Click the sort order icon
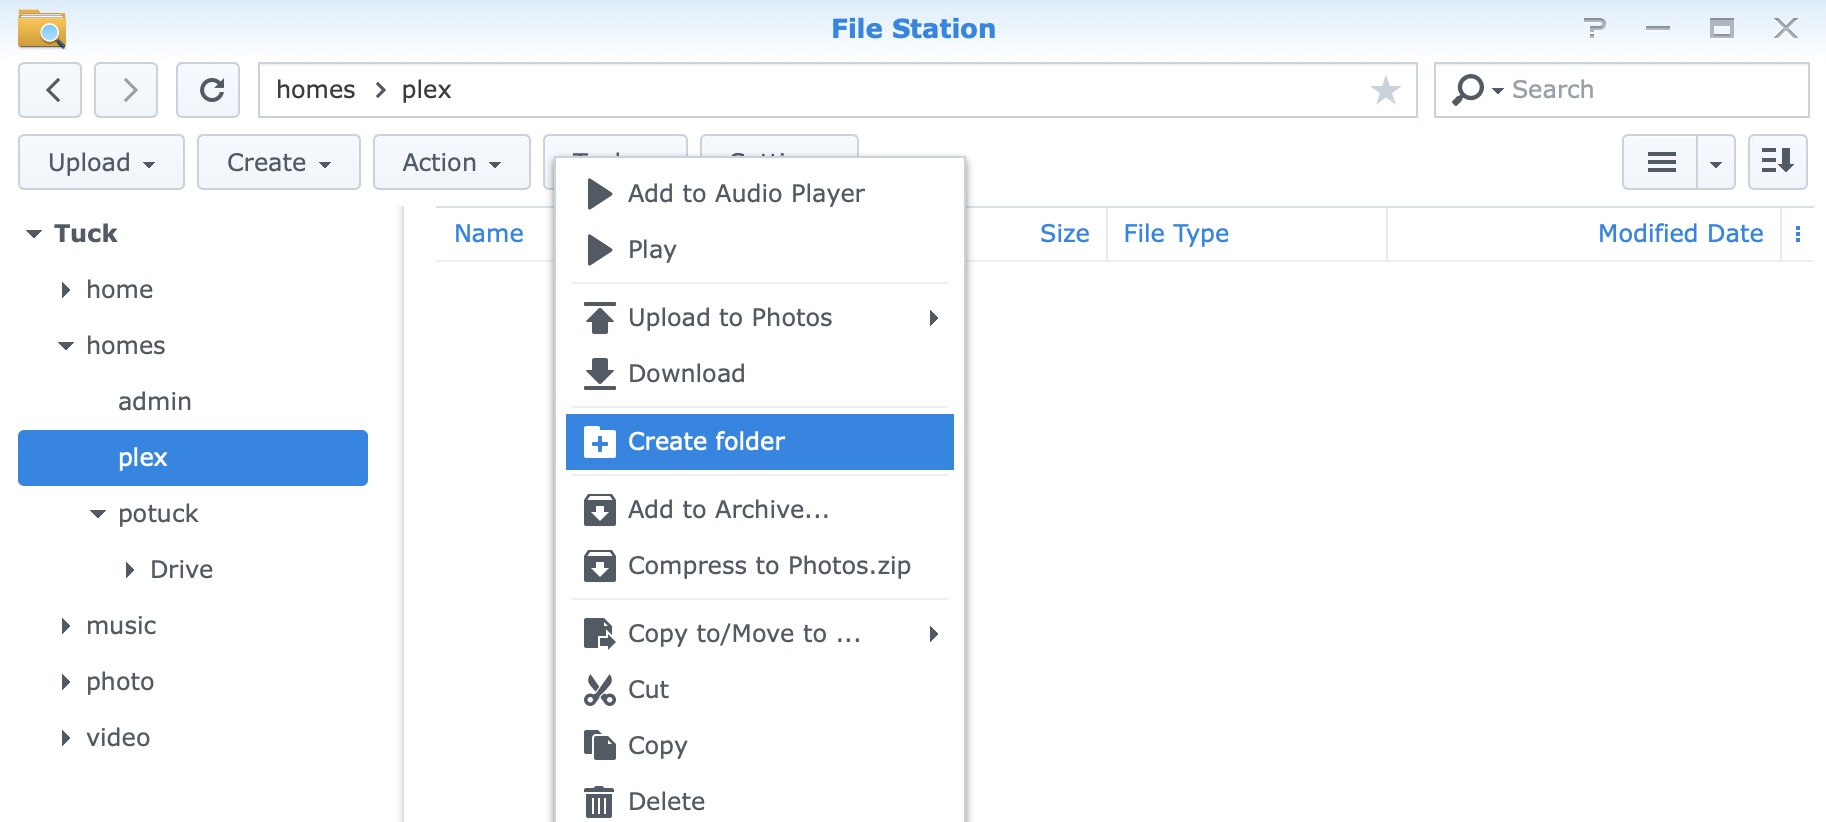Viewport: 1826px width, 822px height. [x=1777, y=162]
